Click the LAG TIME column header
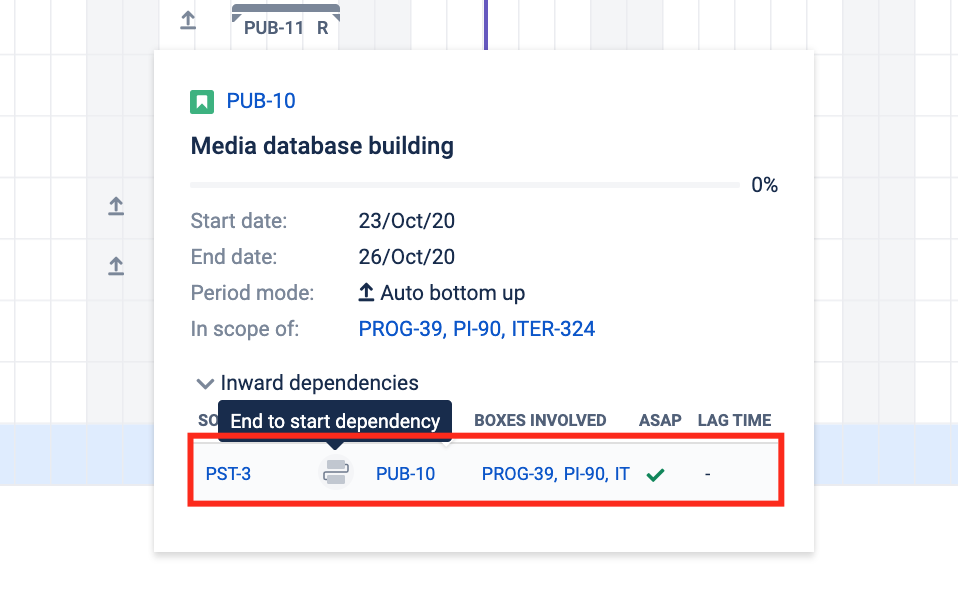The image size is (958, 610). point(734,421)
